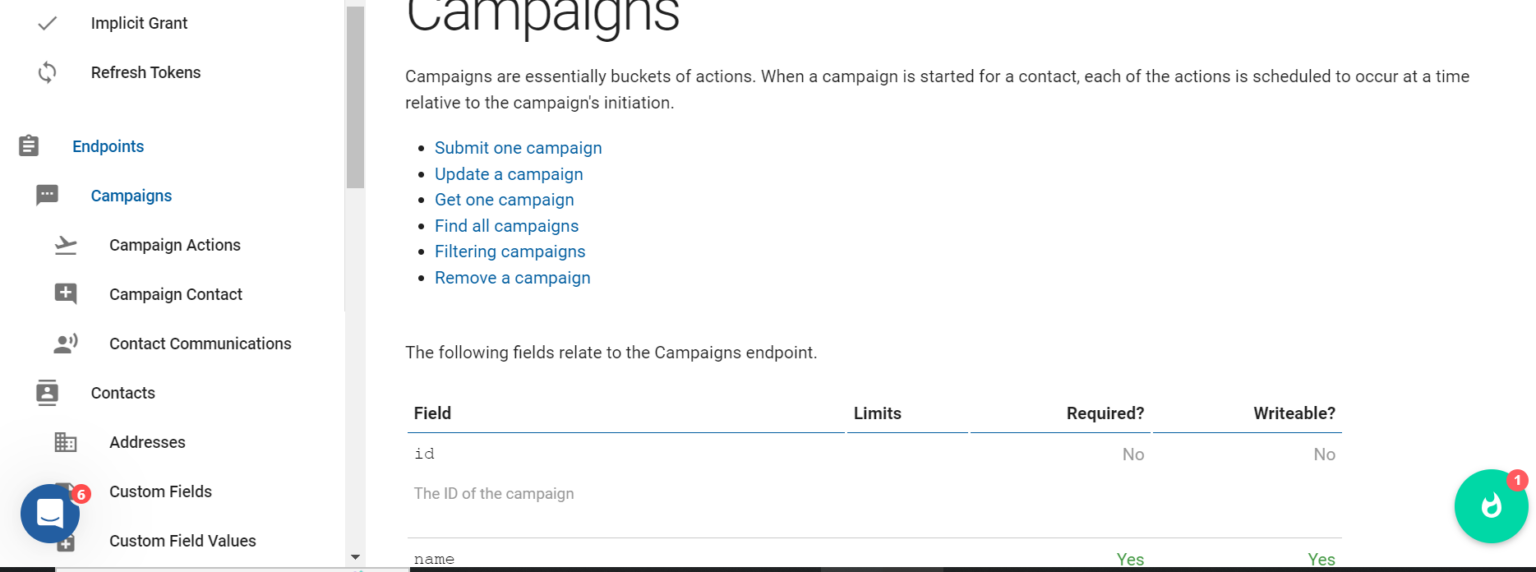Click the Campaign Contact add-comment icon
The height and width of the screenshot is (572, 1536).
[66, 294]
